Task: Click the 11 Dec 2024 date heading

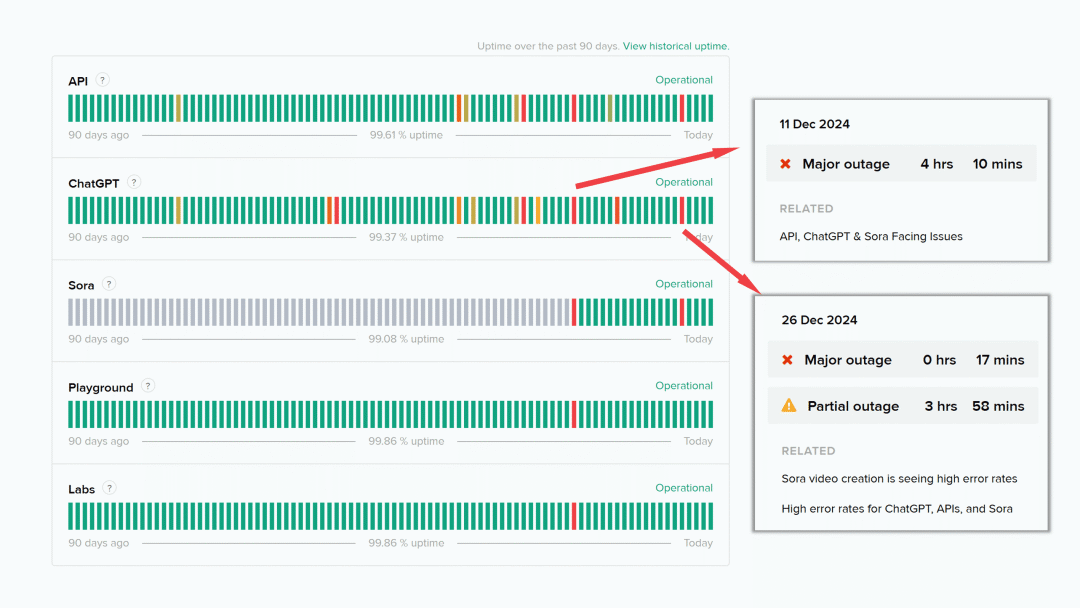Action: tap(814, 124)
